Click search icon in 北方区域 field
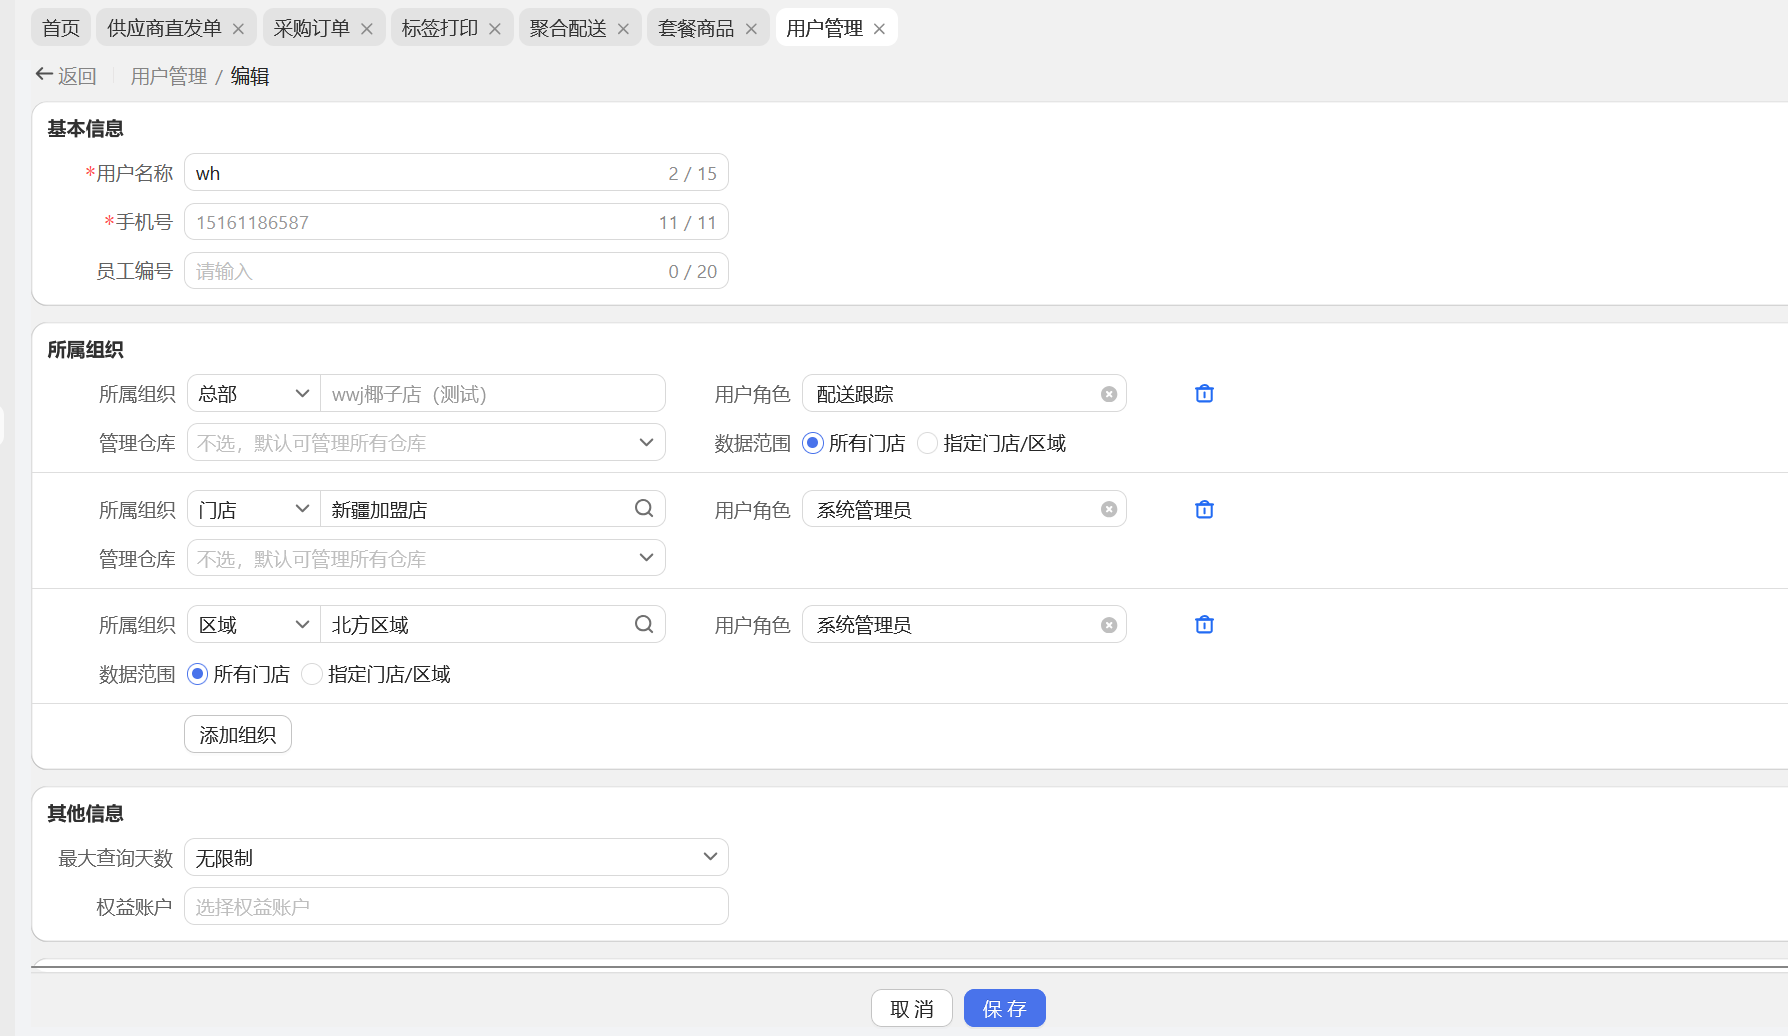 point(644,625)
